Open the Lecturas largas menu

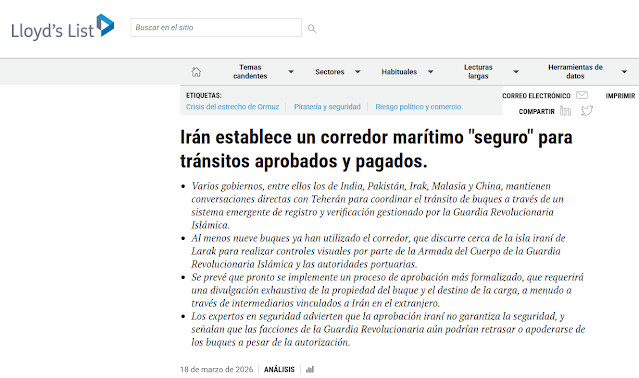pos(478,72)
